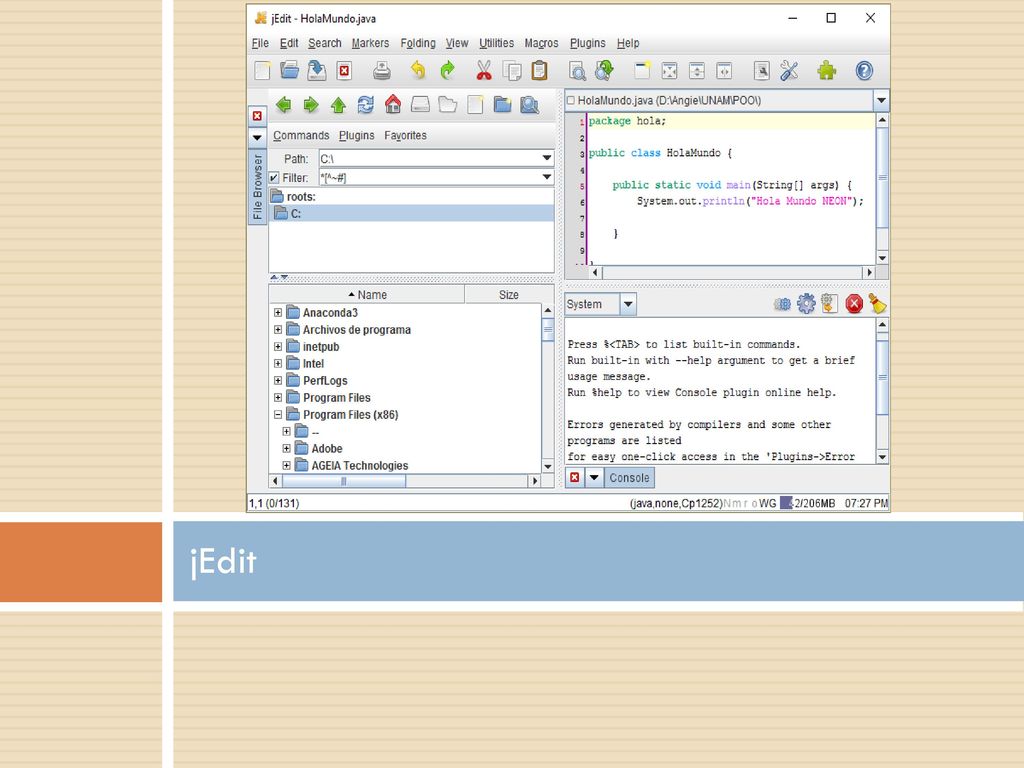Viewport: 1024px width, 768px height.
Task: Collapse the Program Files (x86) folder
Action: [278, 415]
